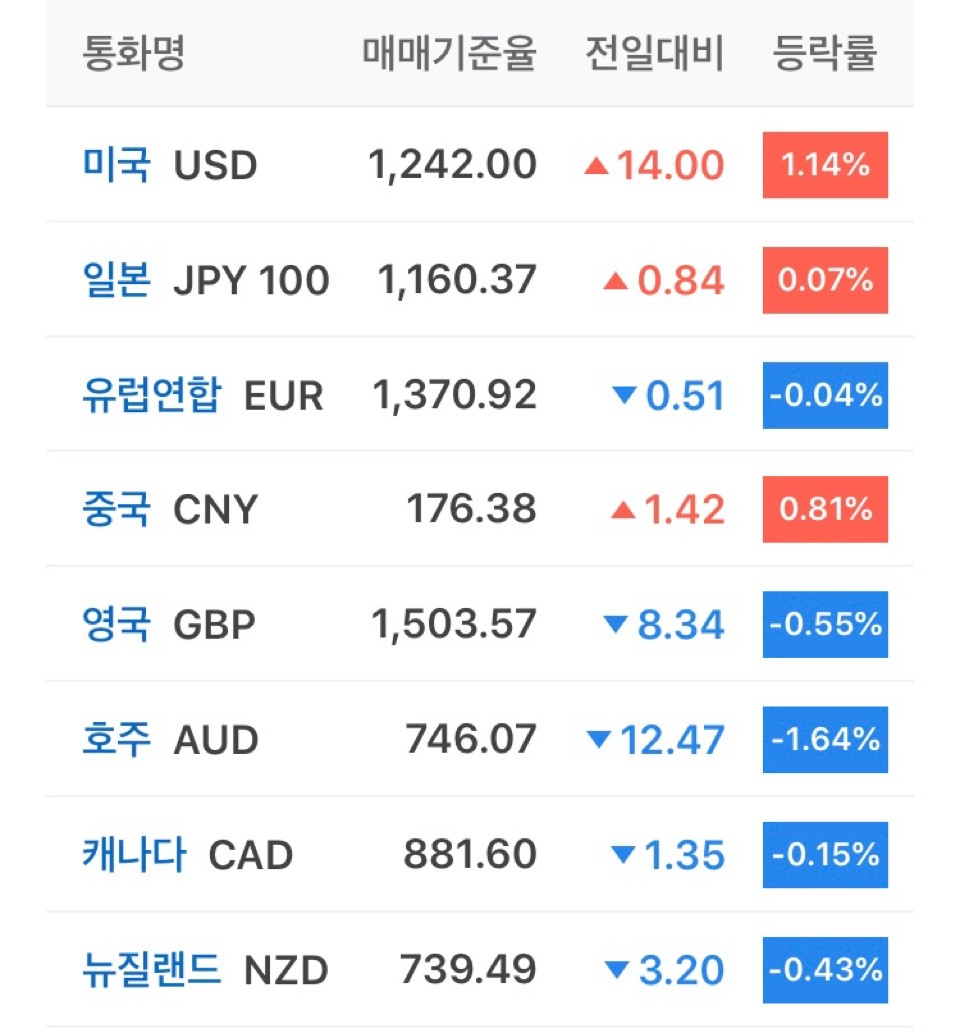
Task: Click the red up arrow beside 1.42
Action: (623, 510)
